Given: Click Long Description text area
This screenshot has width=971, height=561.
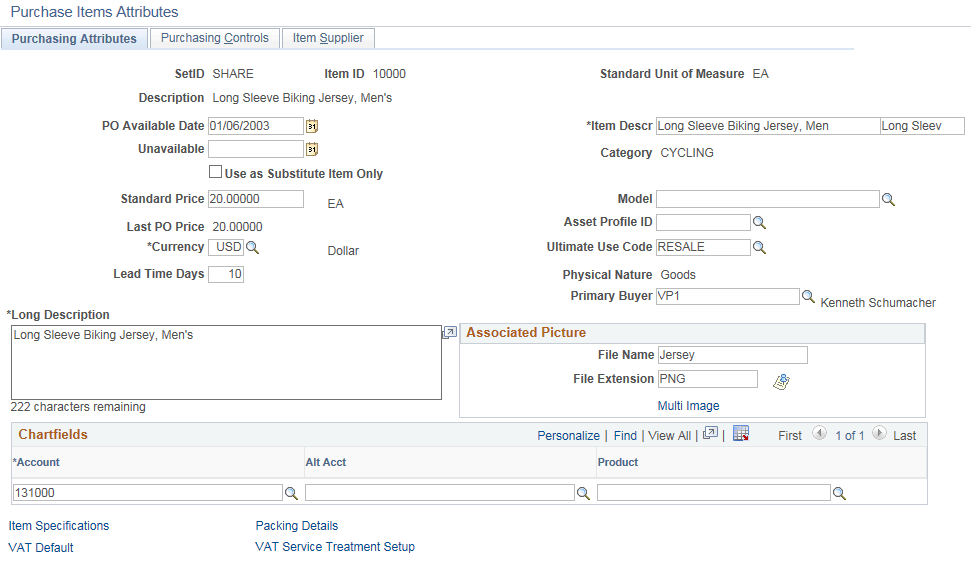Looking at the screenshot, I should [226, 362].
